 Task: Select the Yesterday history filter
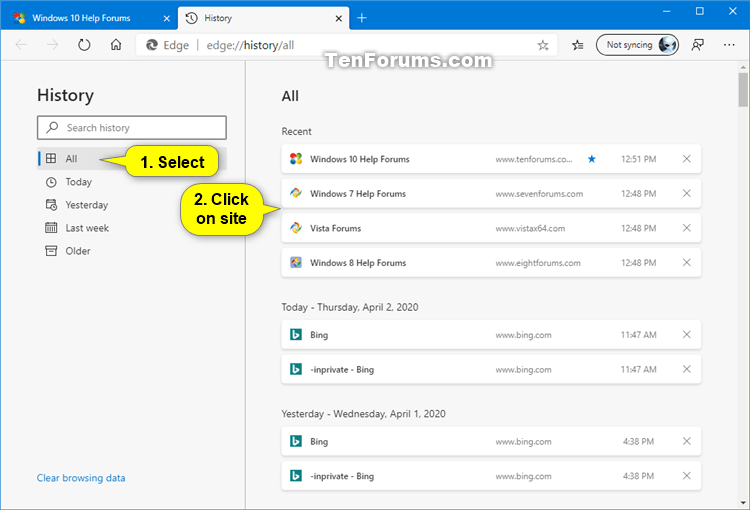coord(132,205)
